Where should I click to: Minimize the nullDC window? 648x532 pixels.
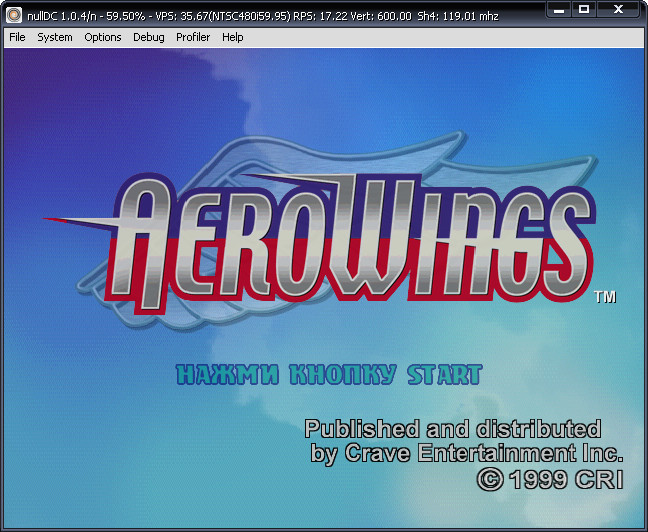pyautogui.click(x=559, y=10)
